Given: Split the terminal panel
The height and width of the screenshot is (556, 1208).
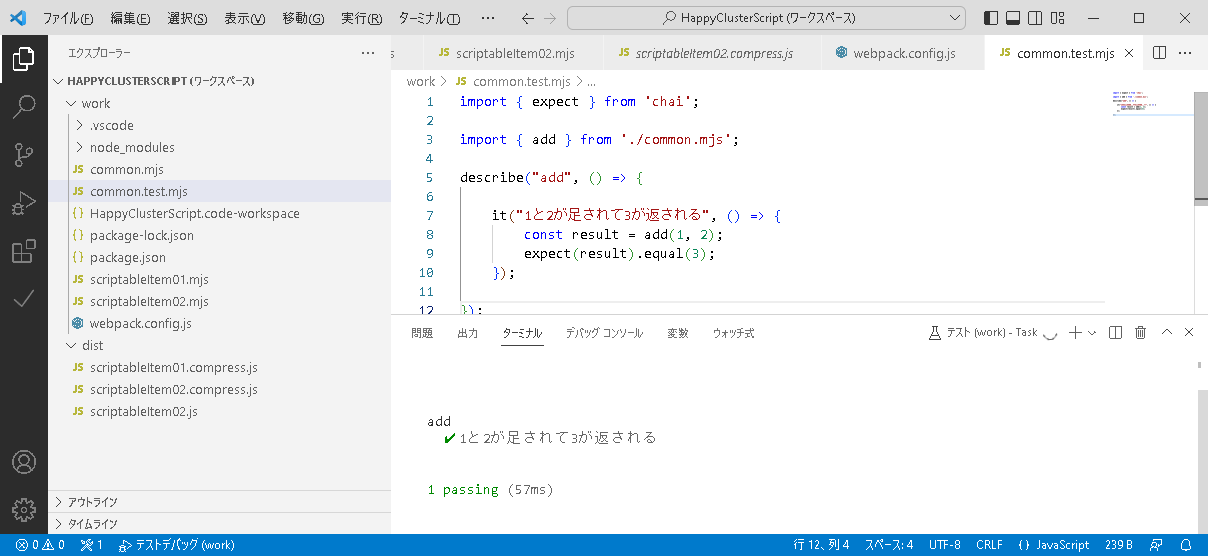Looking at the screenshot, I should pos(1116,333).
